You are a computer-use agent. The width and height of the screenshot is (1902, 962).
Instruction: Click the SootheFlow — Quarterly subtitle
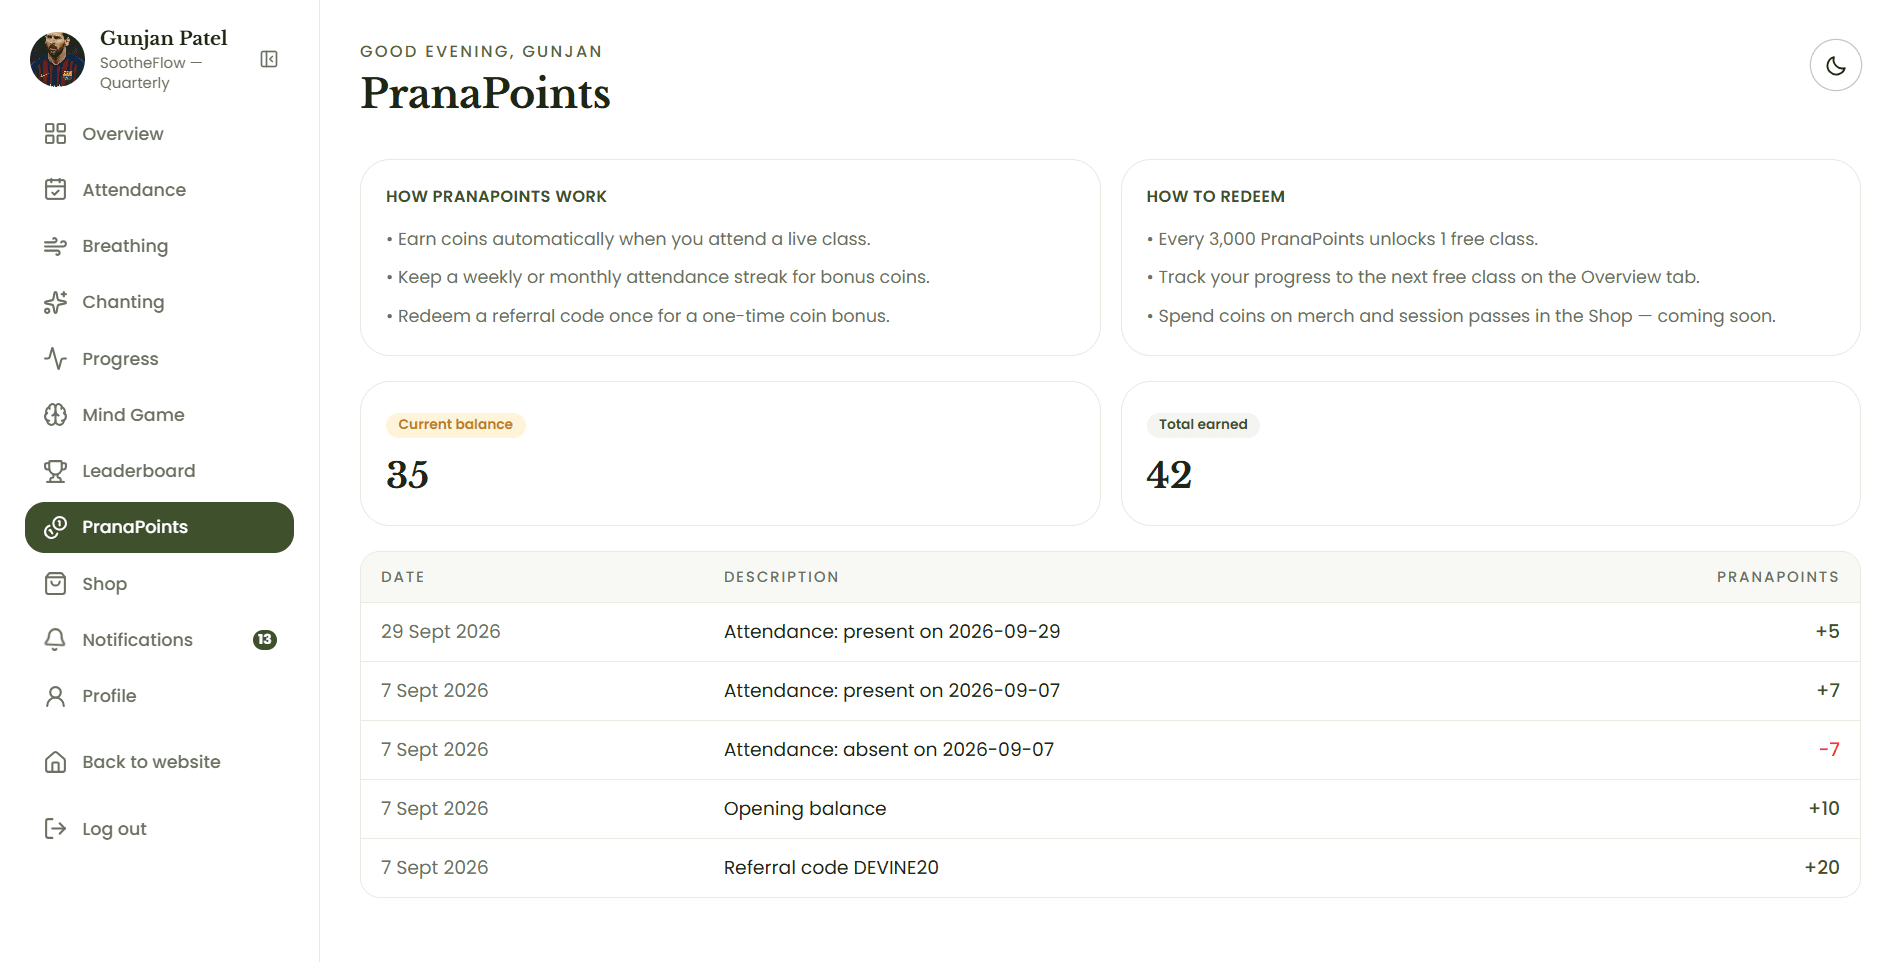[x=151, y=73]
